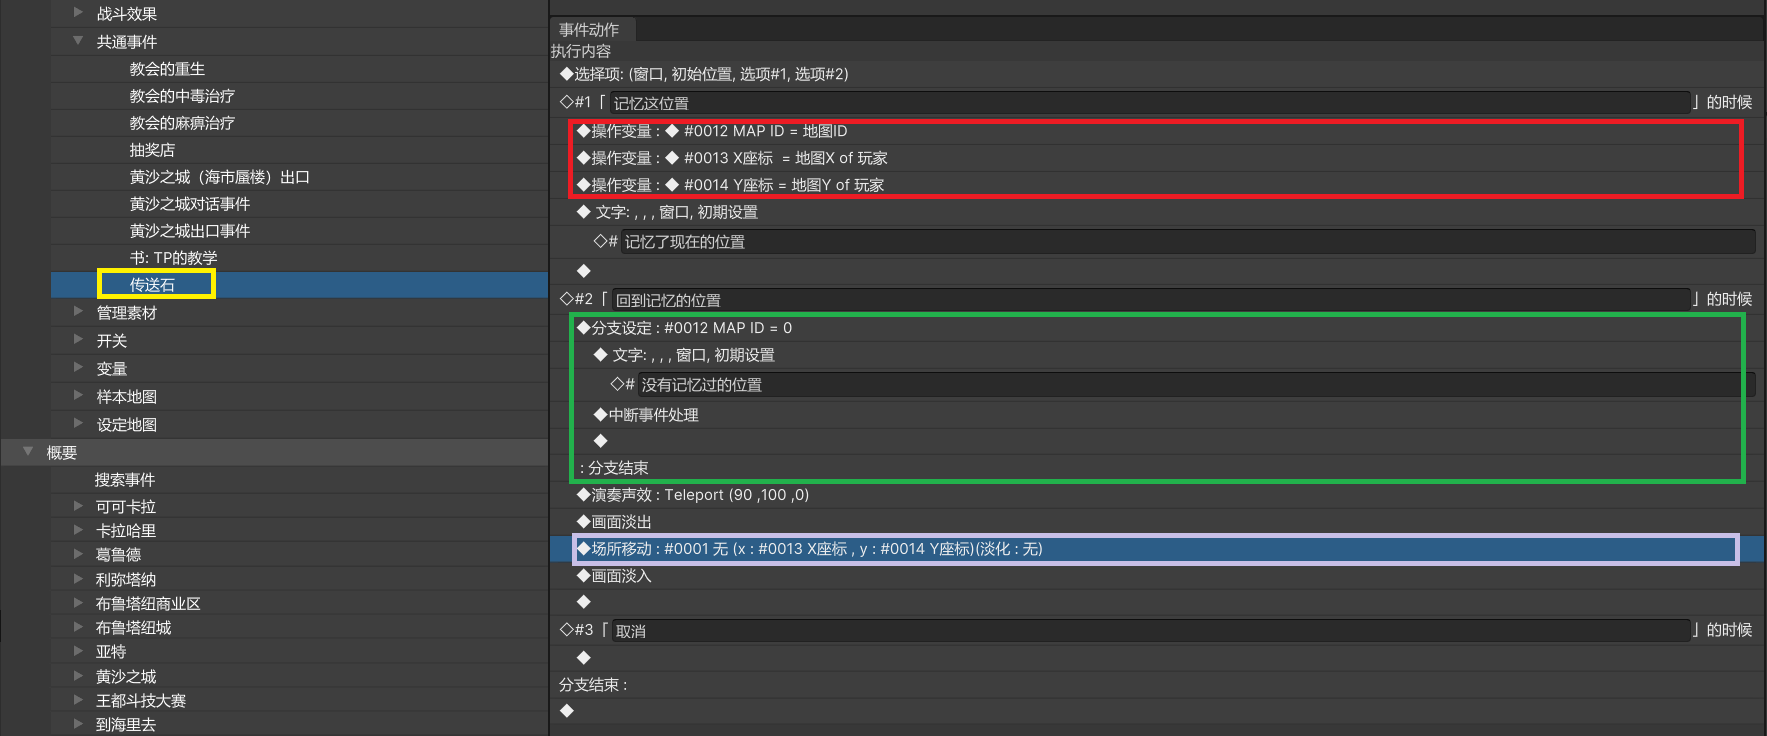Click the 记忆了现在的位置 message field
This screenshot has height=736, width=1767.
click(1186, 242)
